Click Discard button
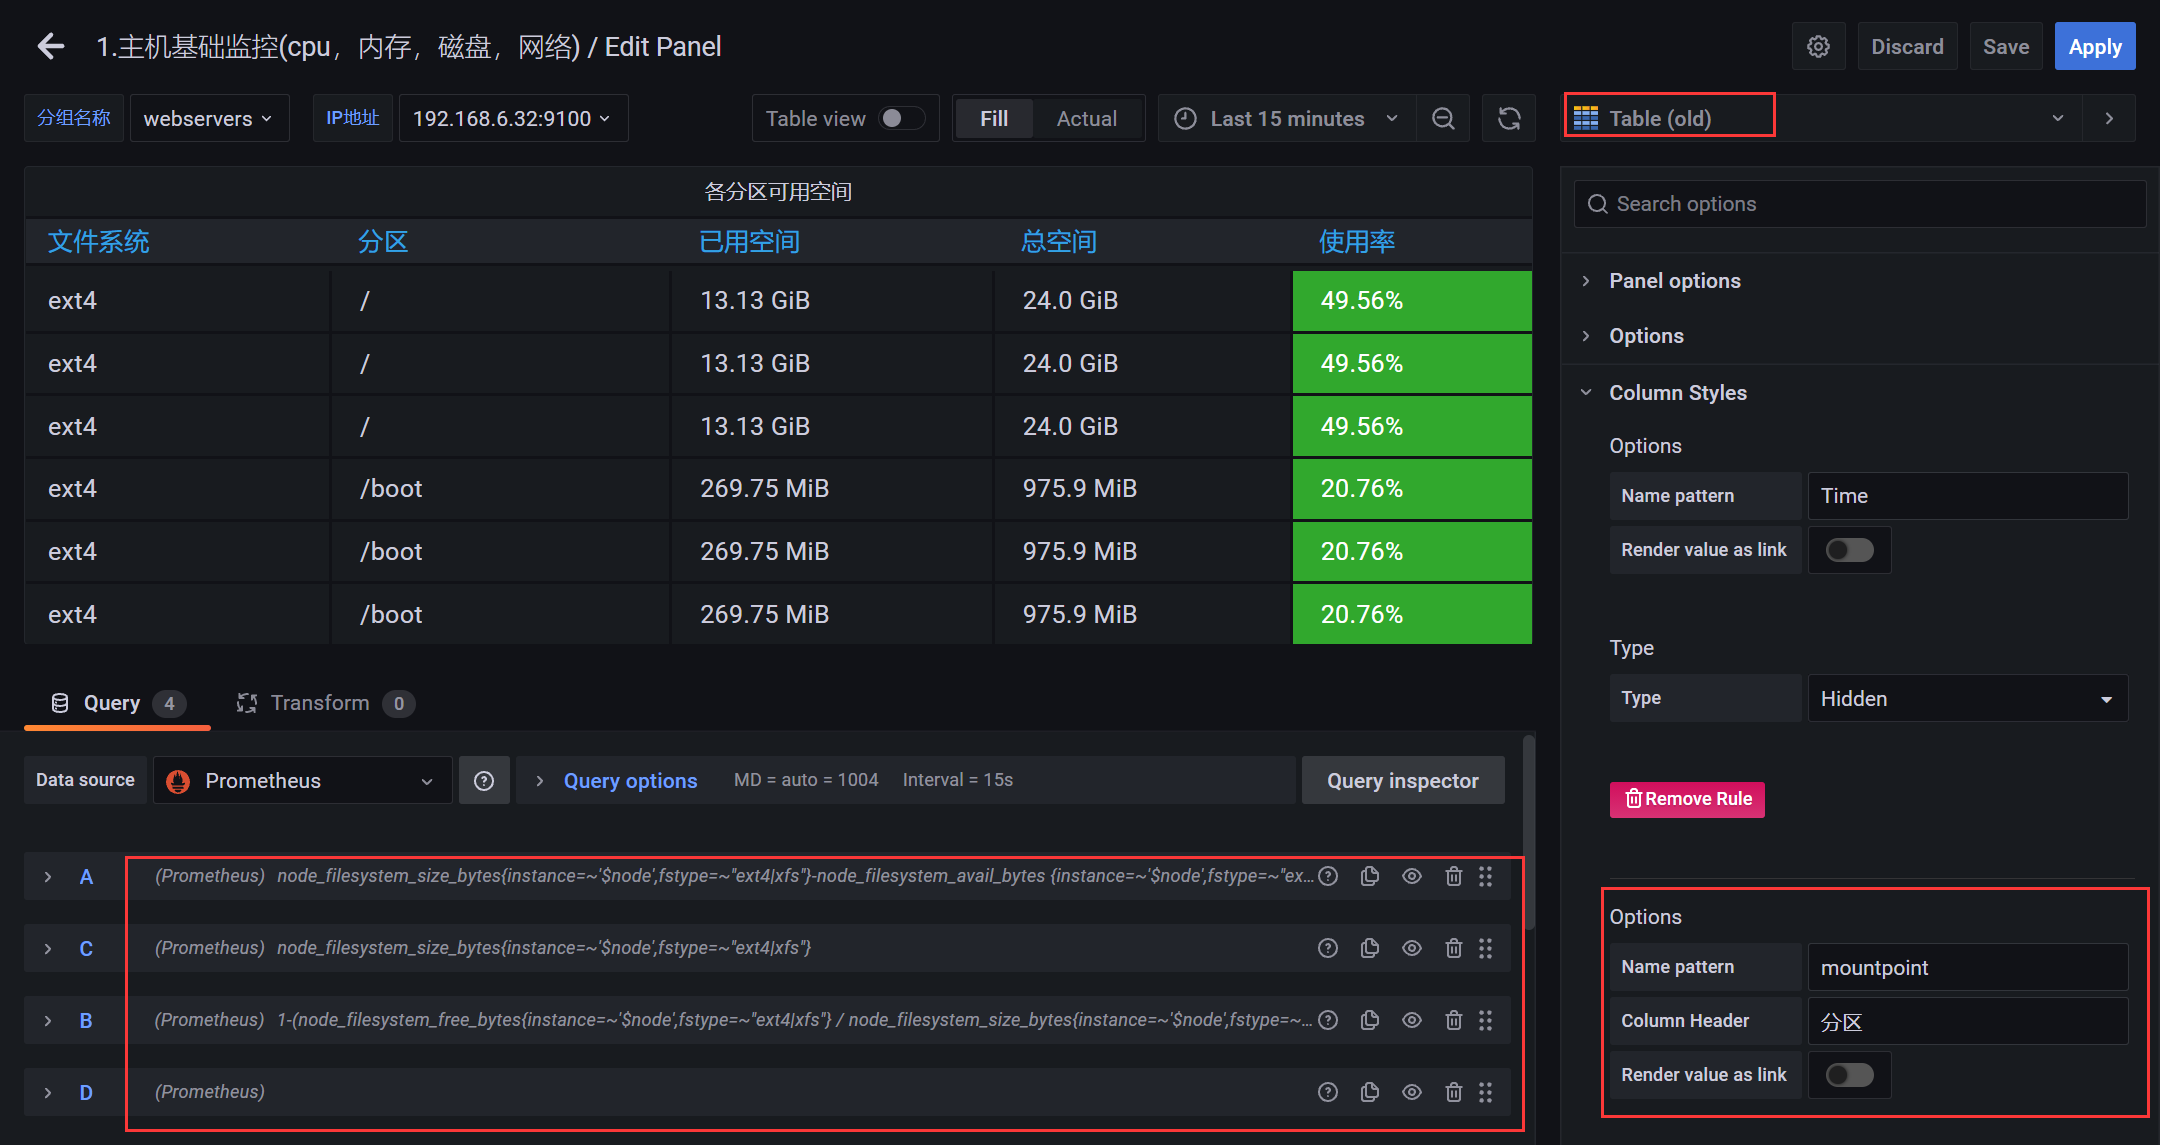 tap(1907, 47)
